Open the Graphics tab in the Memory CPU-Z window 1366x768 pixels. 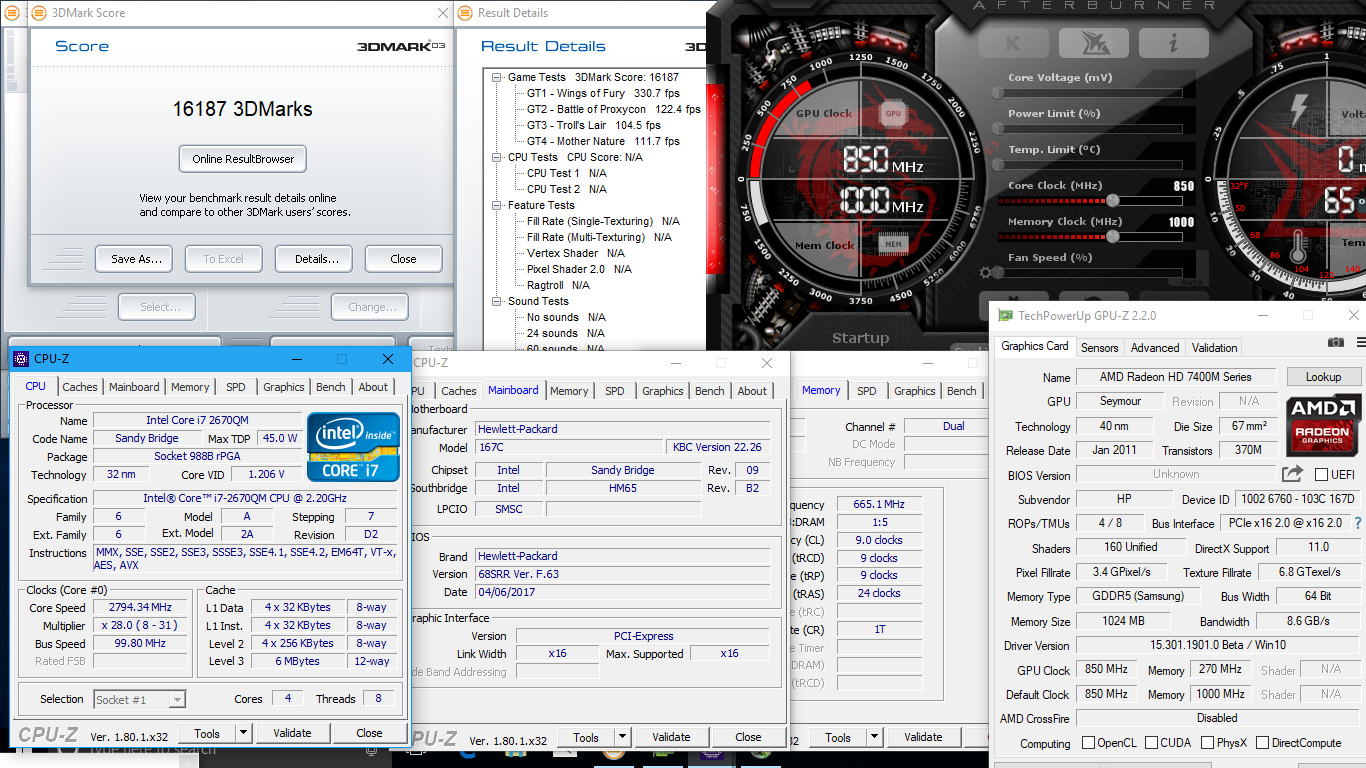click(x=915, y=391)
